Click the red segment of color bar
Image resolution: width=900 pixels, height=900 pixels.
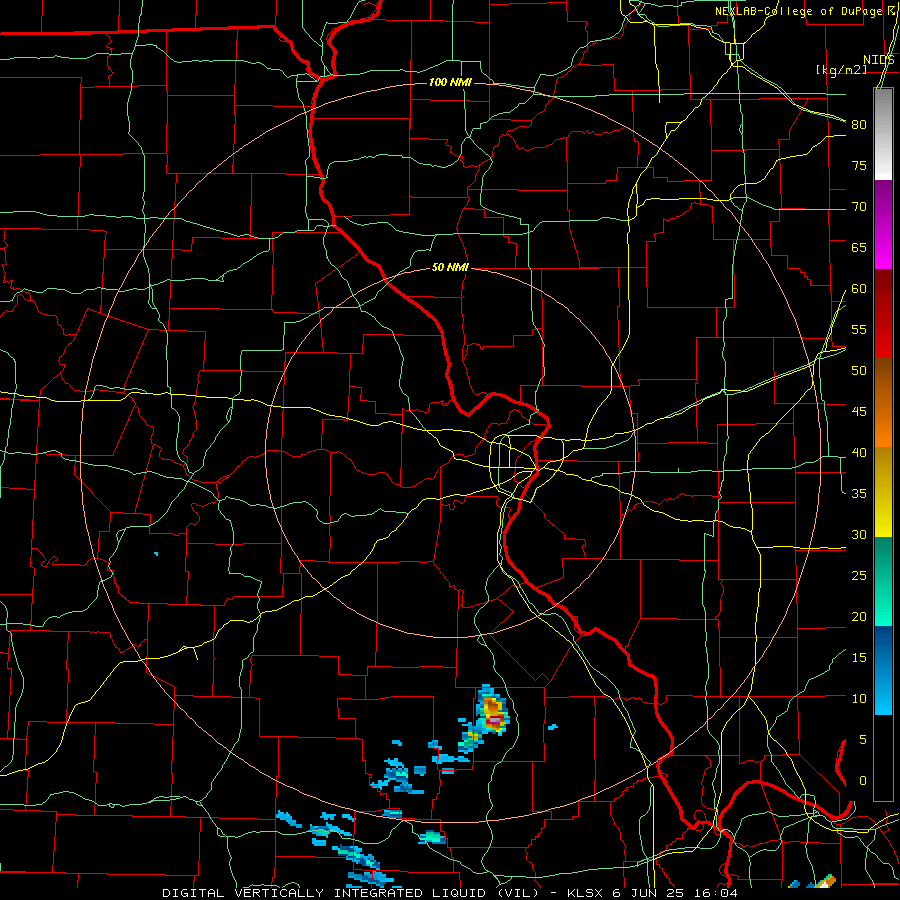(883, 314)
